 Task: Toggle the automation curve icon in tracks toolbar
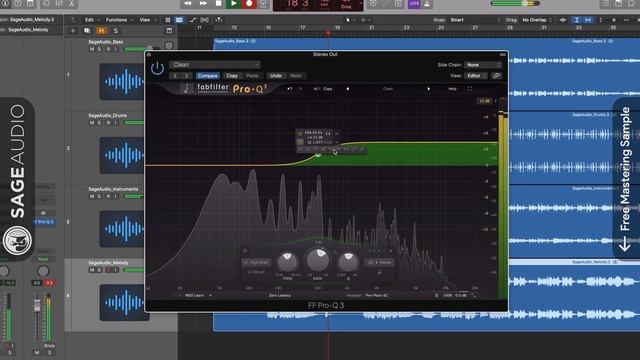click(193, 20)
